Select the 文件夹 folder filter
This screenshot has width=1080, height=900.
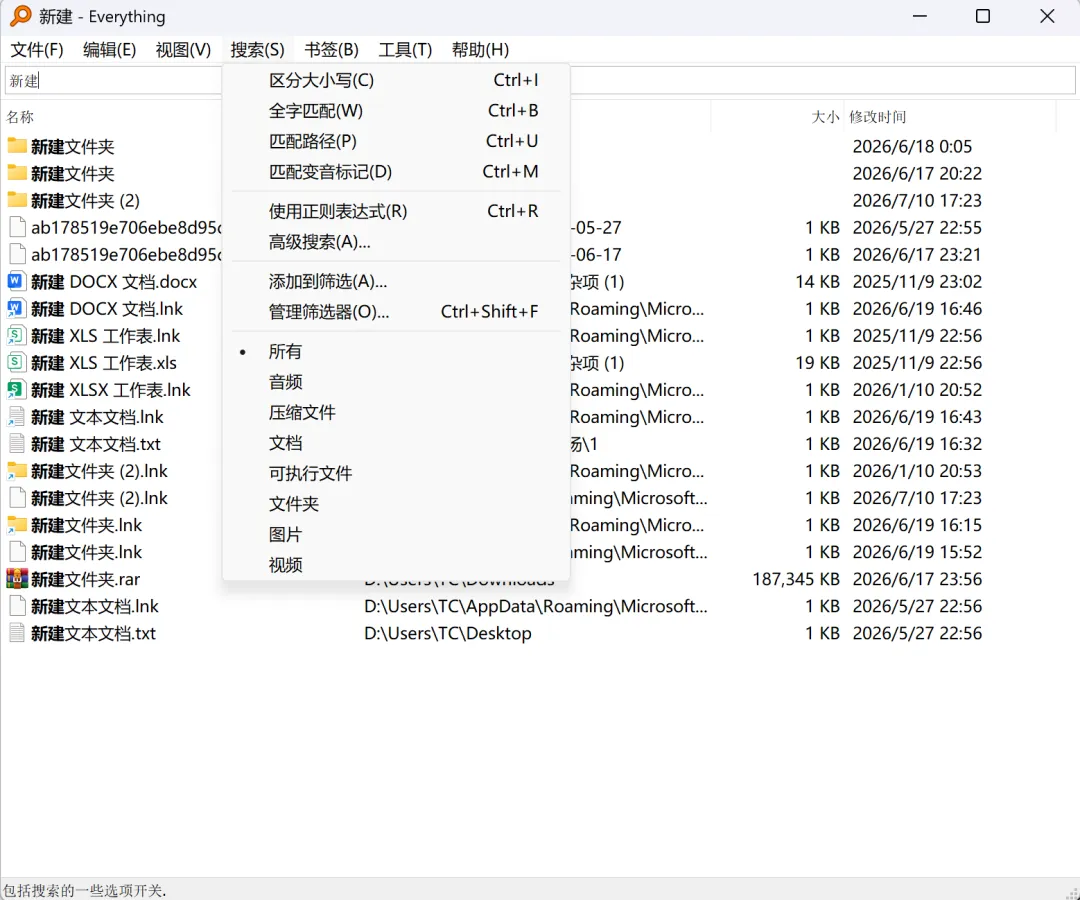tap(396, 504)
